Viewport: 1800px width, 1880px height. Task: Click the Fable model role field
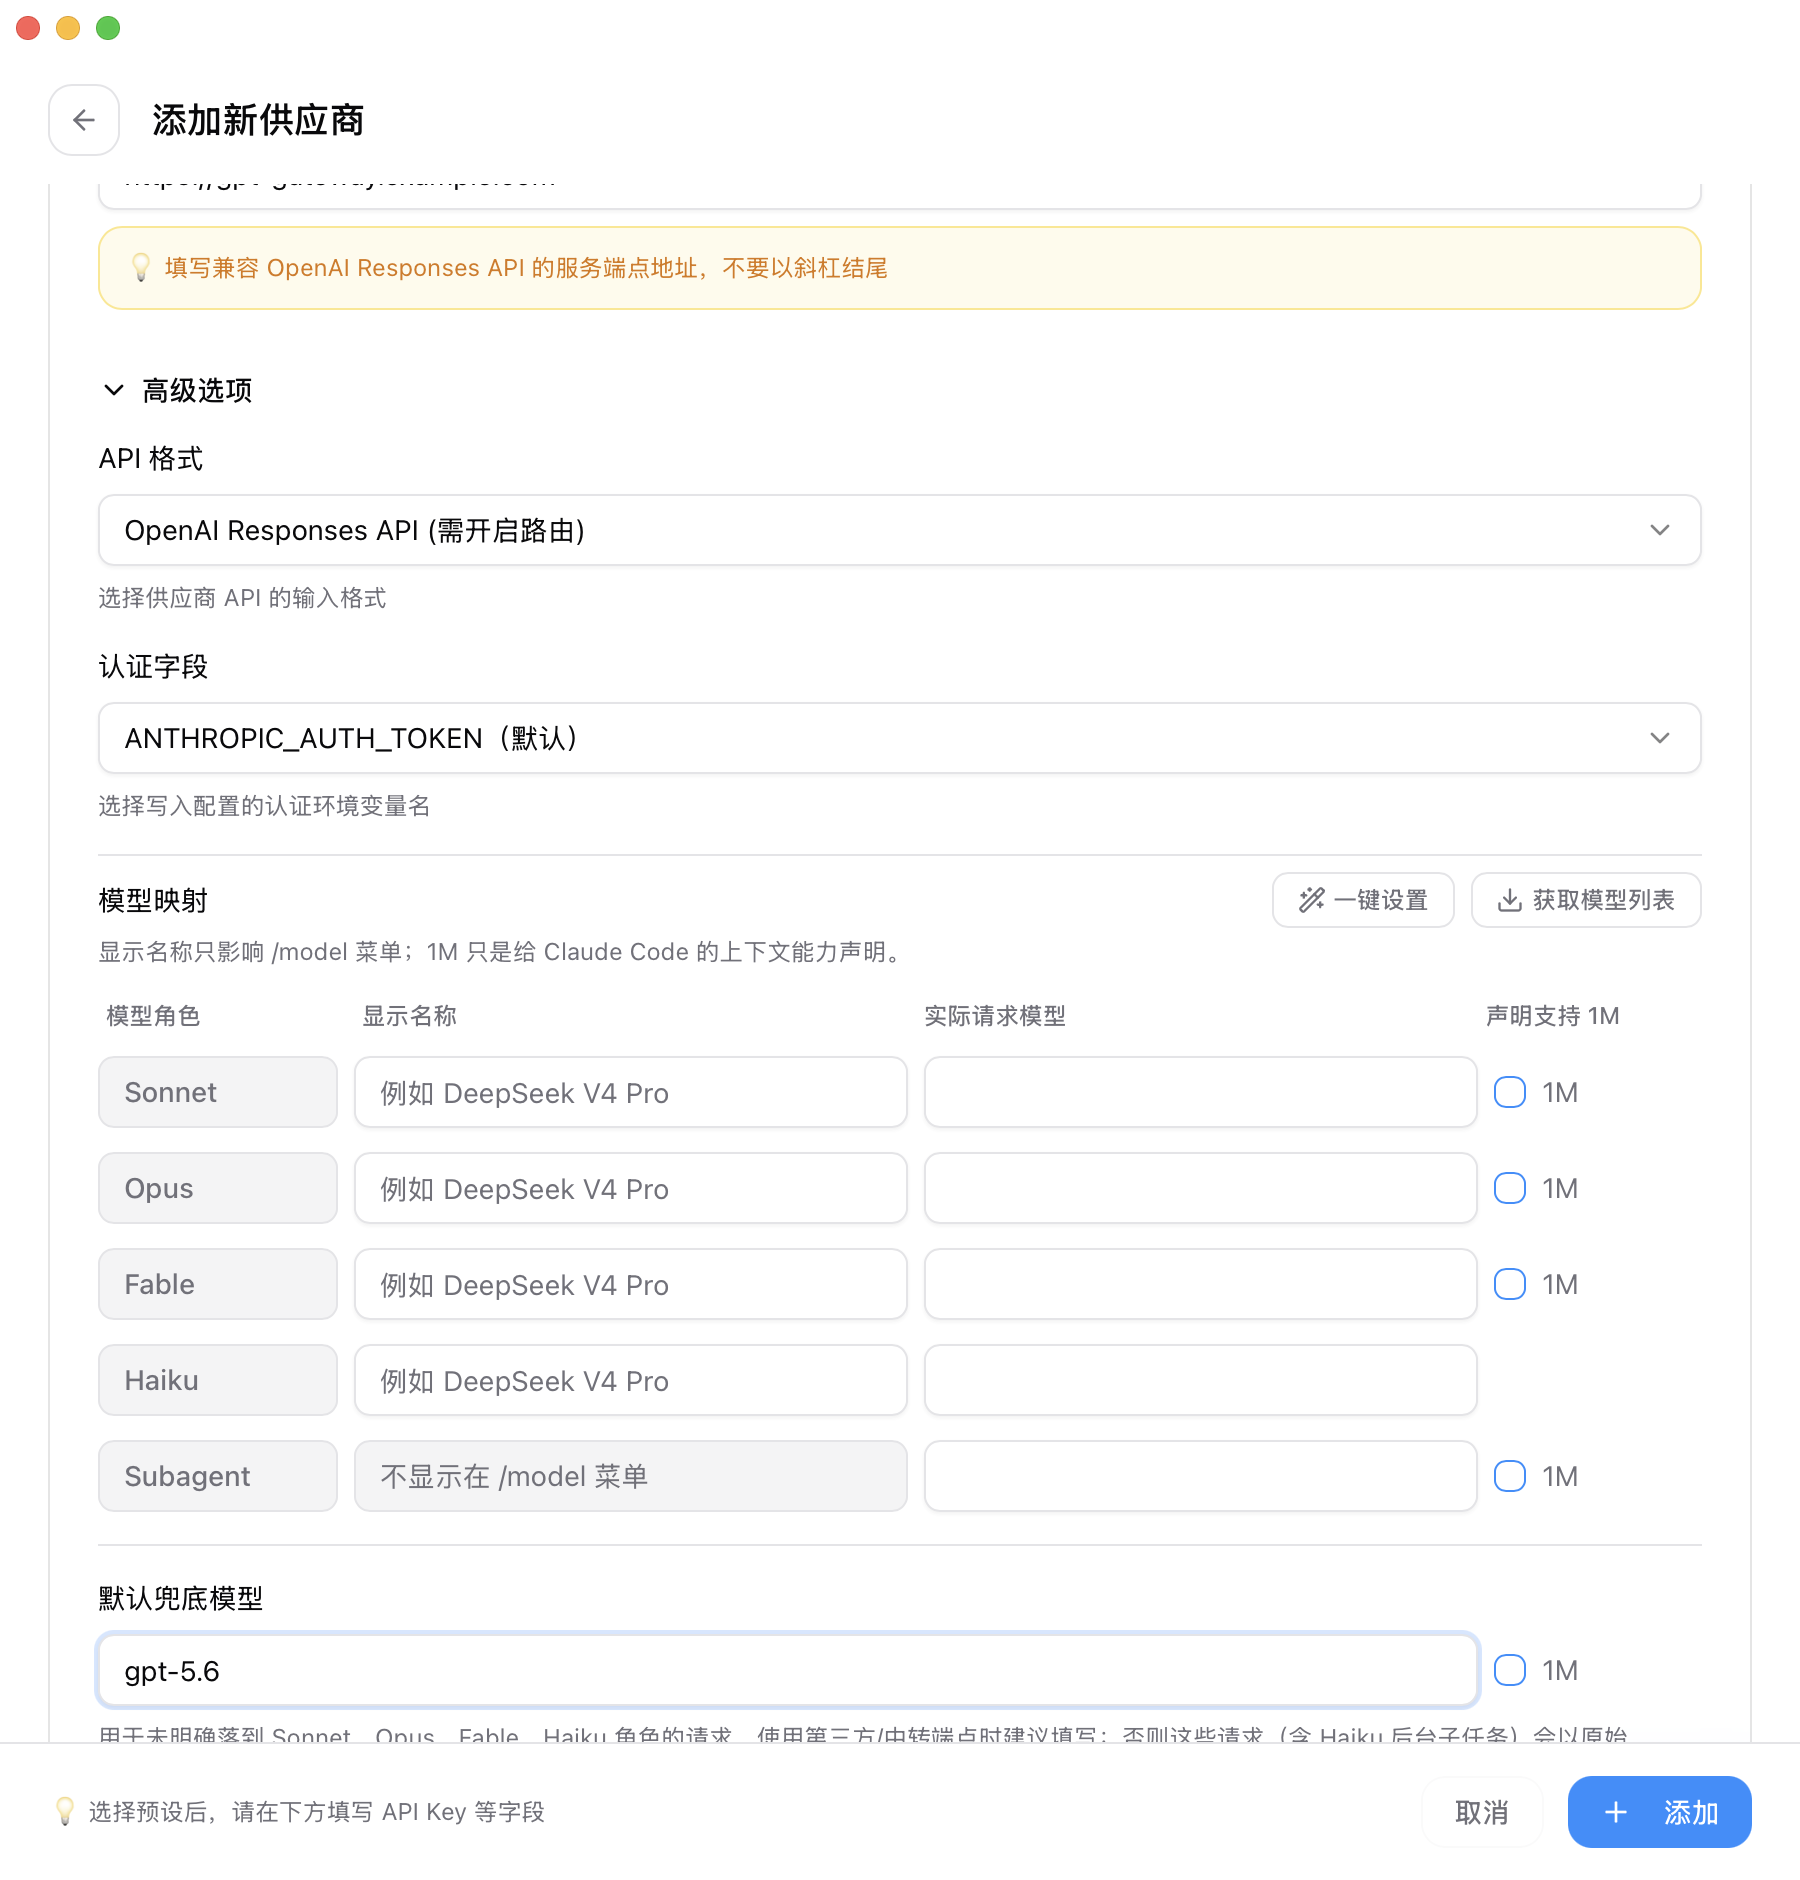[x=218, y=1284]
